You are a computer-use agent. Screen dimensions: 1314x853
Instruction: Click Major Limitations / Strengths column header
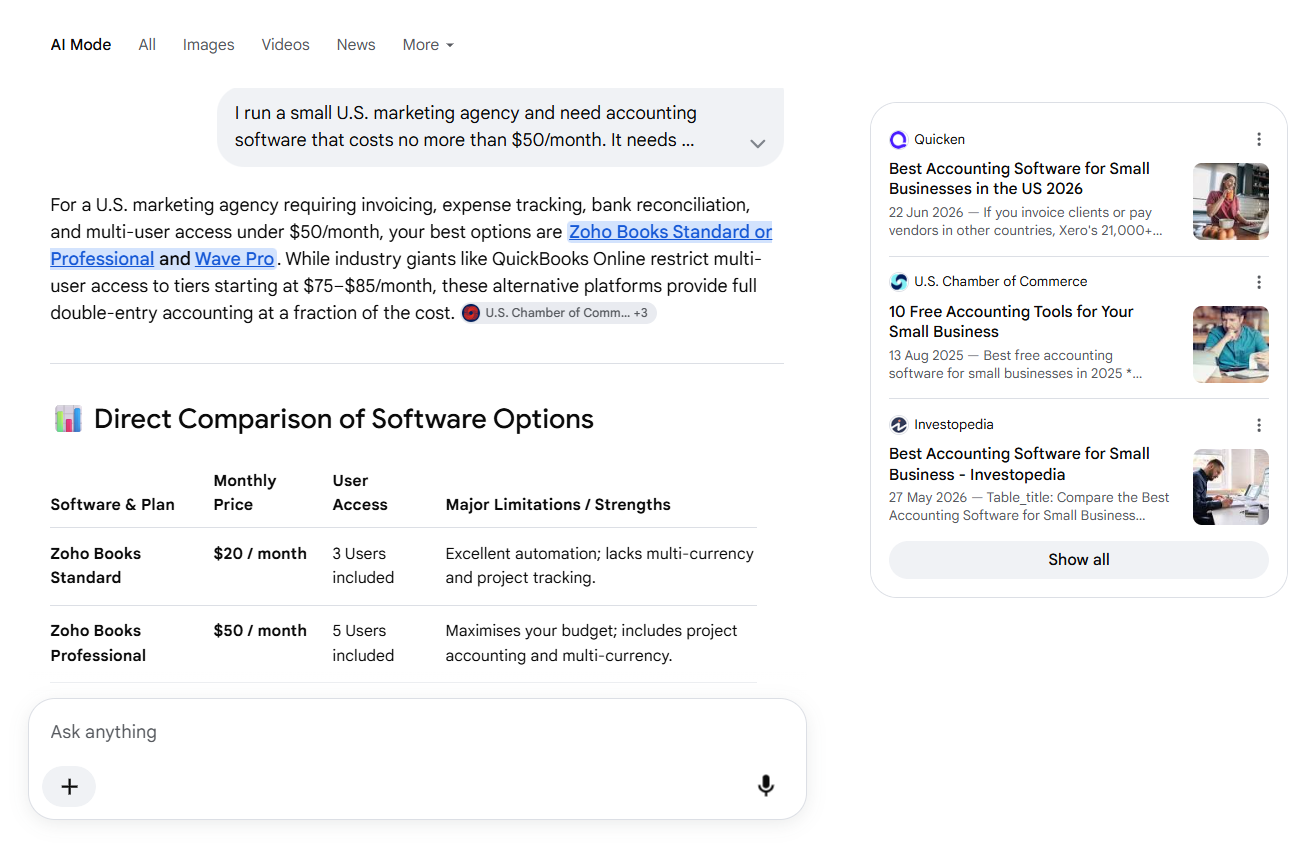click(558, 505)
